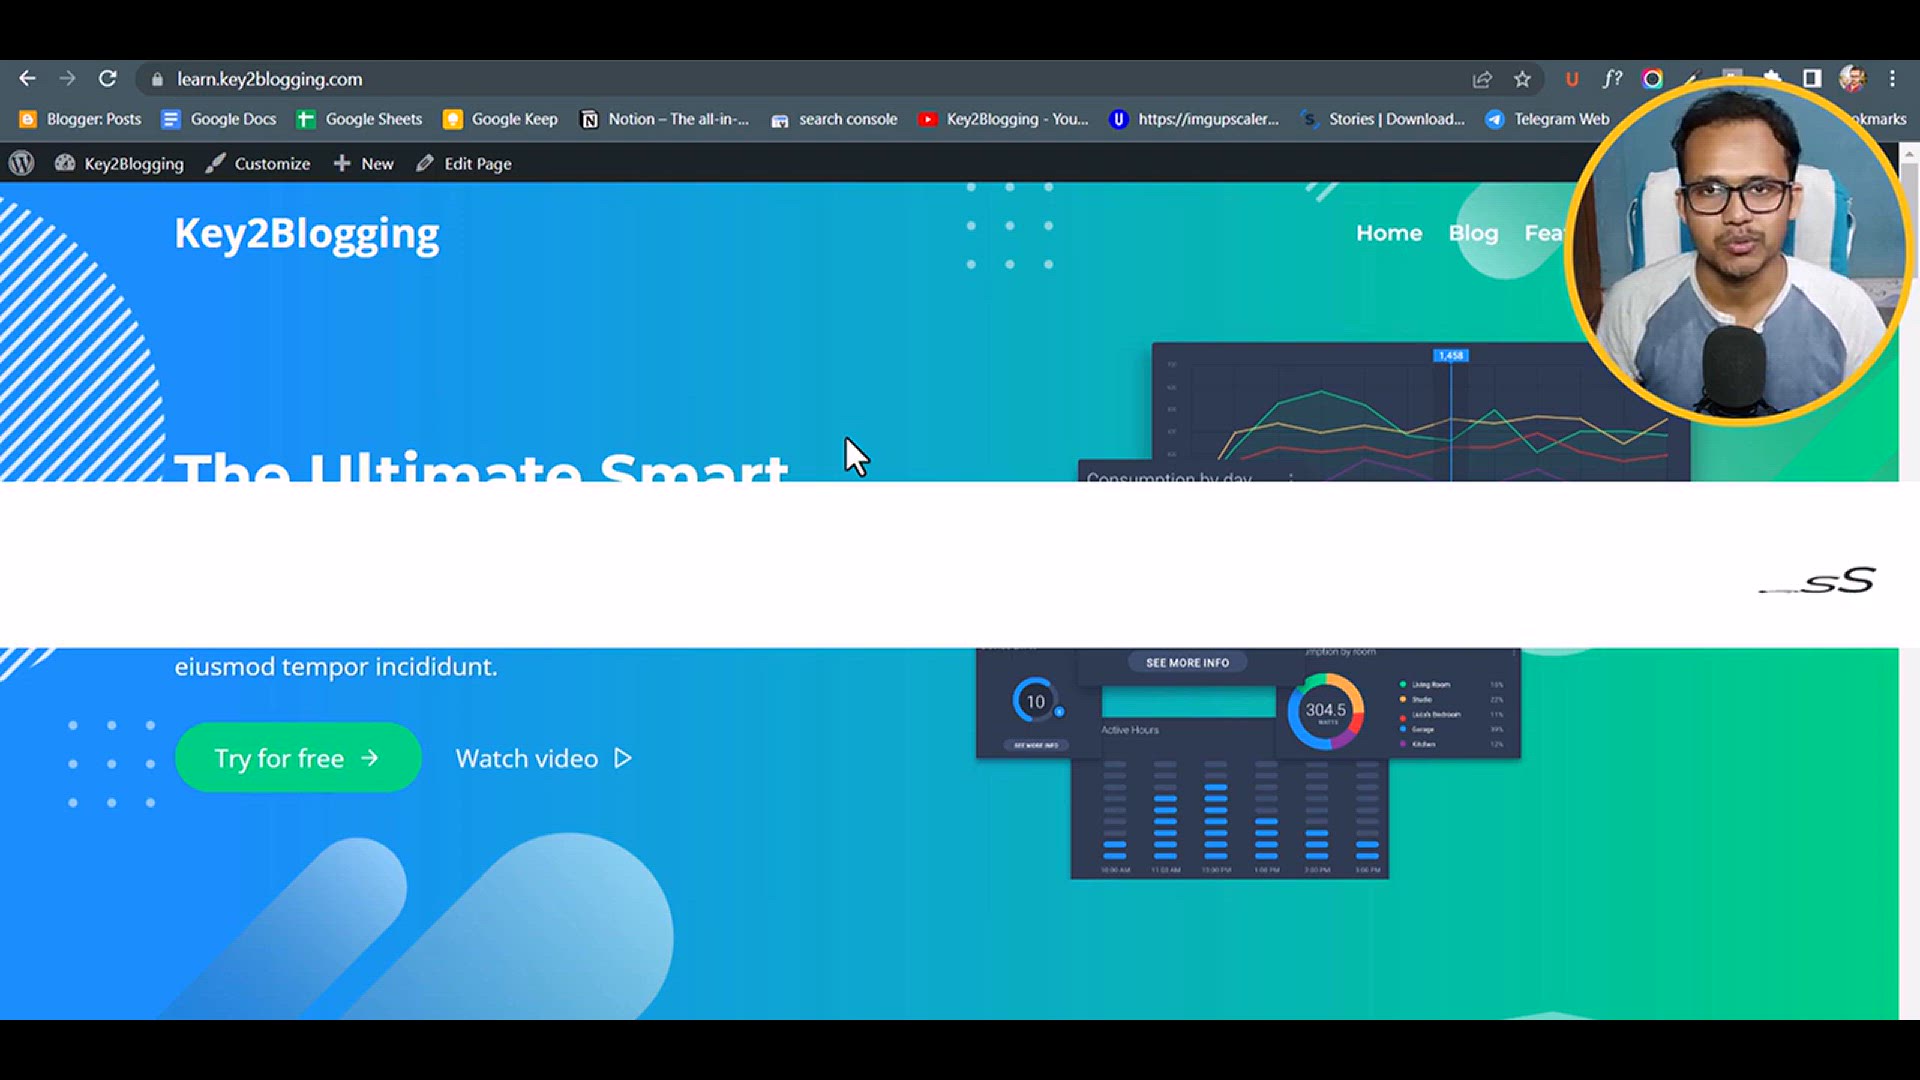1920x1080 pixels.
Task: Open the colorful circle extension icon
Action: [1652, 79]
